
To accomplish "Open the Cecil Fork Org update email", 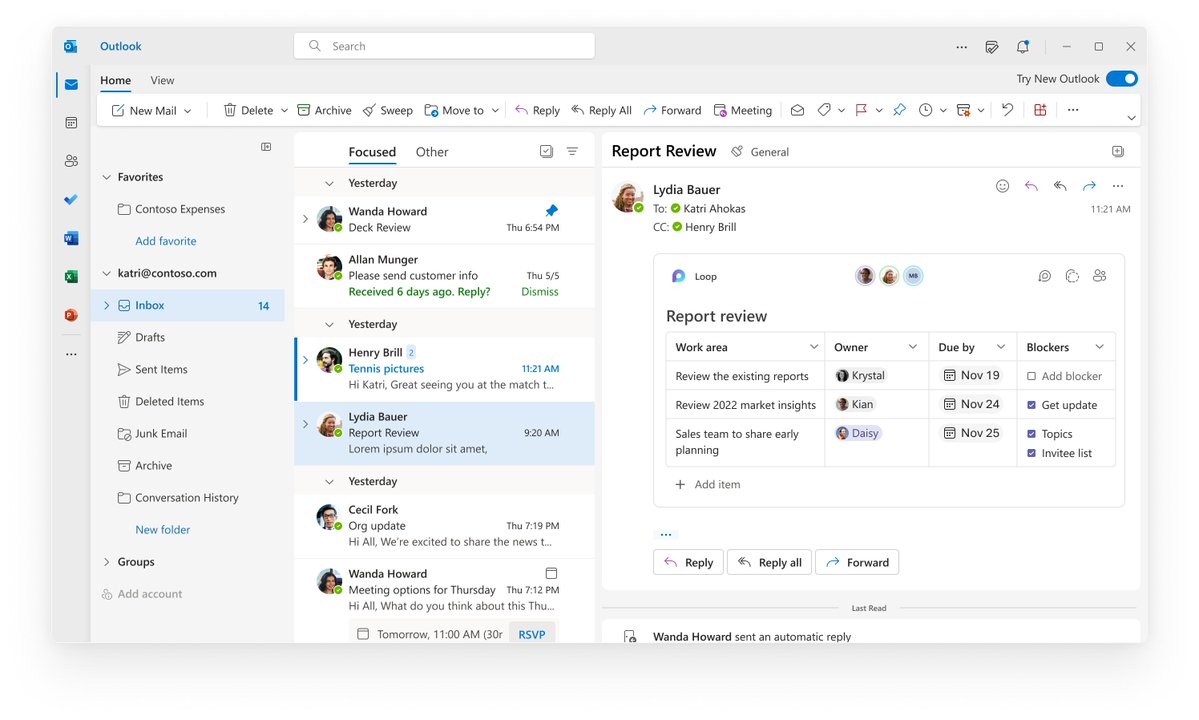I will coord(444,526).
